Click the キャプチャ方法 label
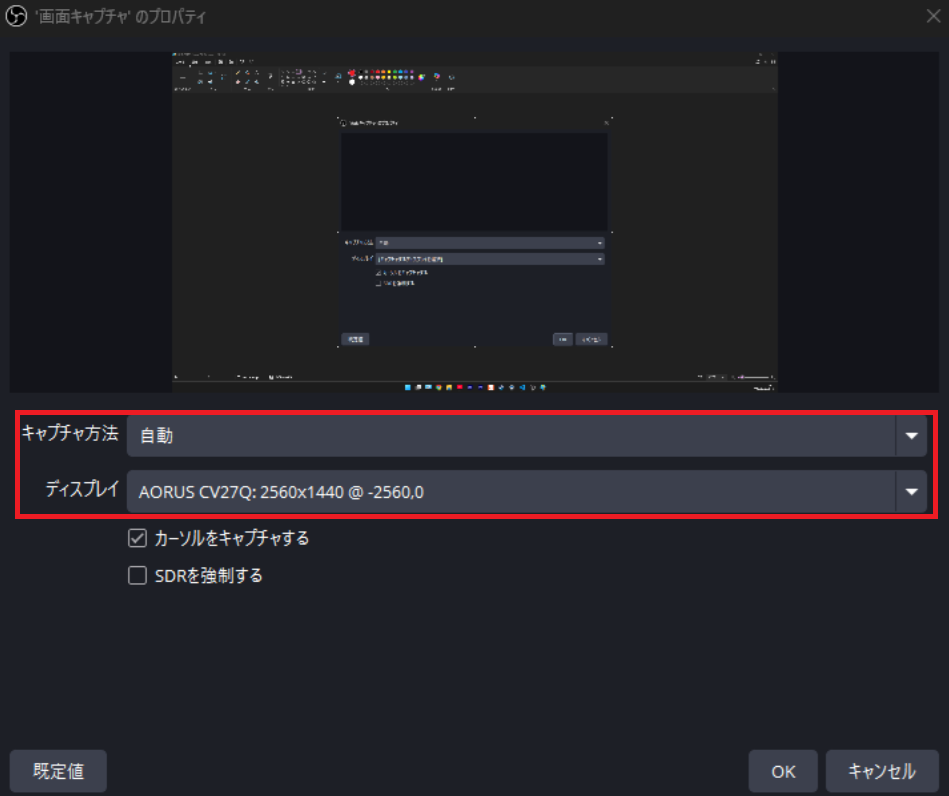This screenshot has width=949, height=796. [x=70, y=434]
